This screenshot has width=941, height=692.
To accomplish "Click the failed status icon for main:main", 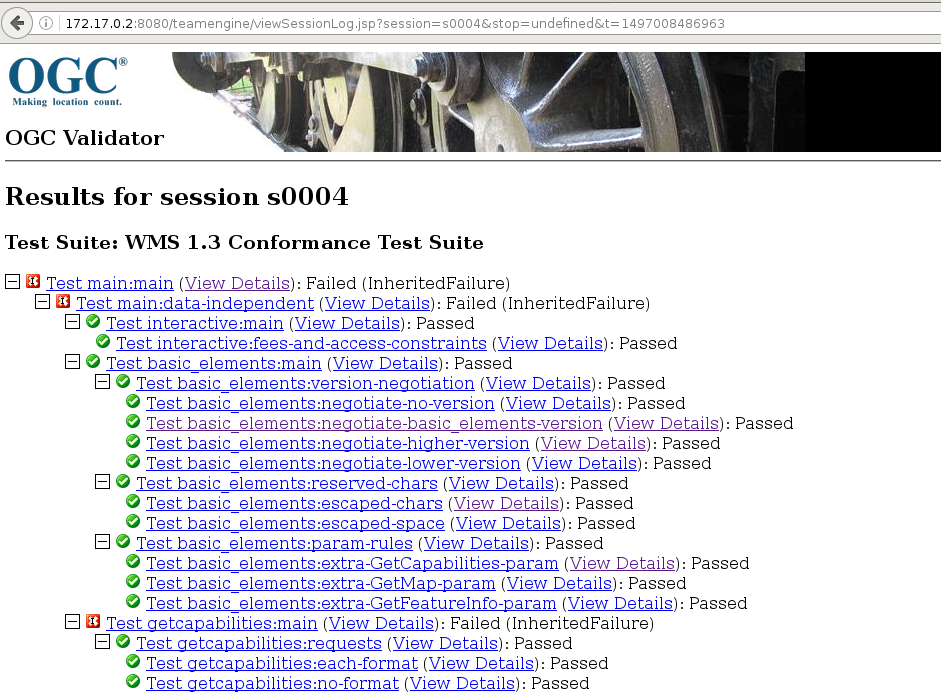I will pos(33,281).
